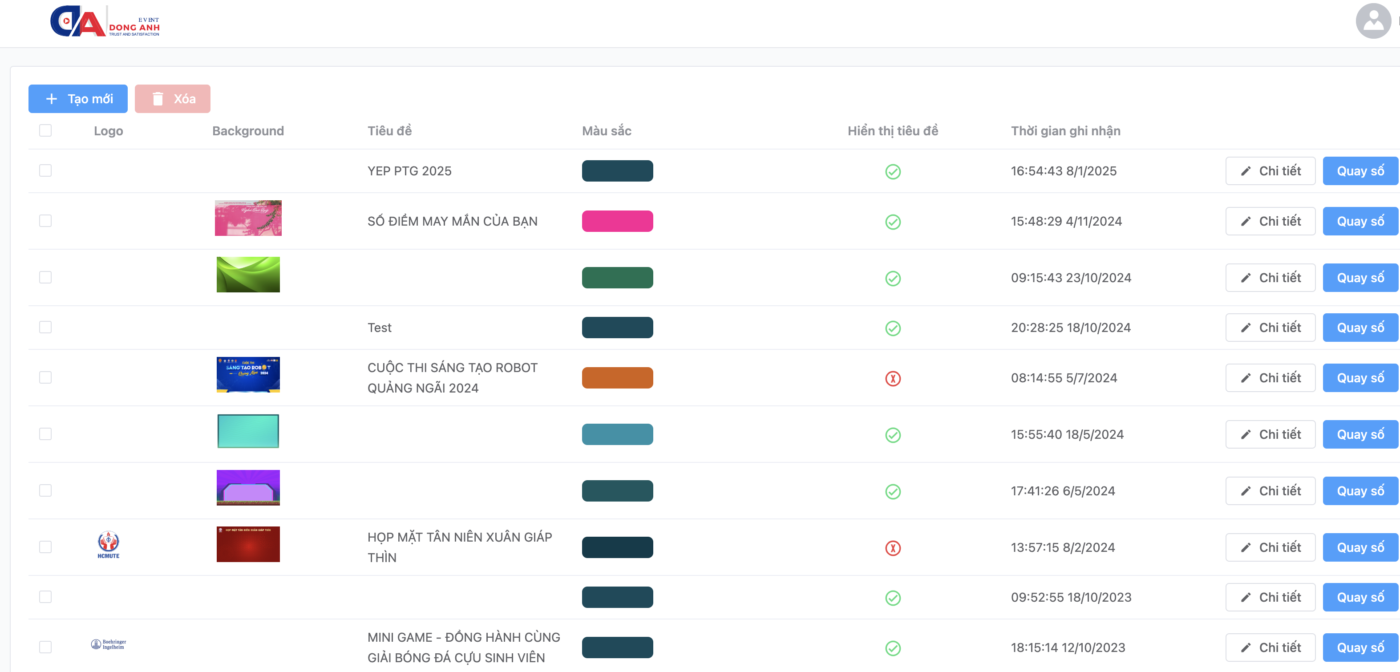Click the Boehringer Ingelheim logo

[108, 646]
